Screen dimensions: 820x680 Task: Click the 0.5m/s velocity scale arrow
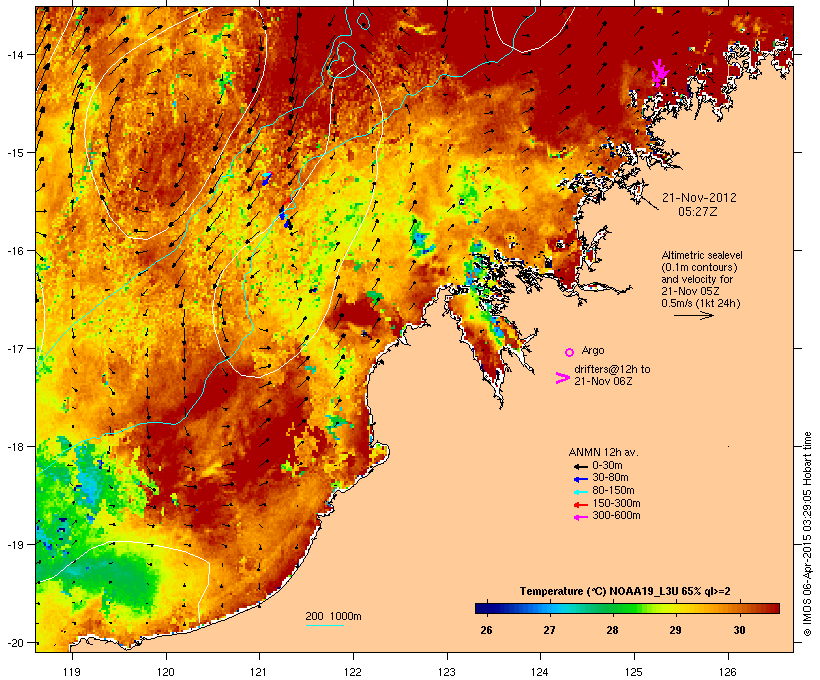[693, 315]
